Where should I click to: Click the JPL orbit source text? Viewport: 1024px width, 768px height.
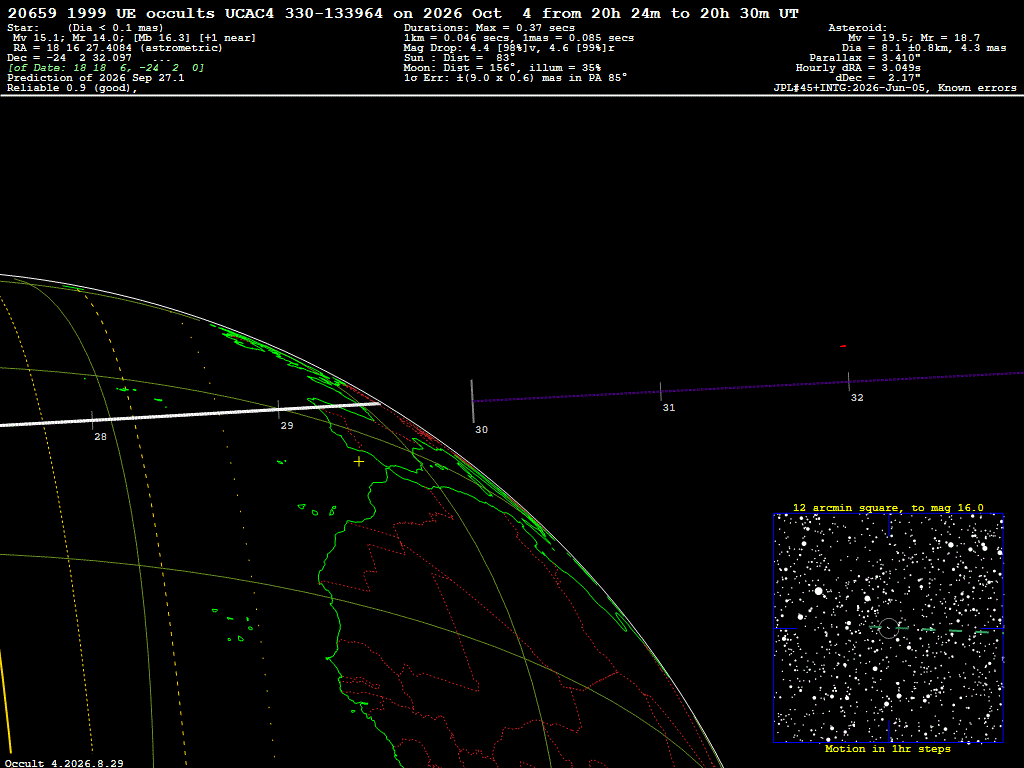coord(895,88)
